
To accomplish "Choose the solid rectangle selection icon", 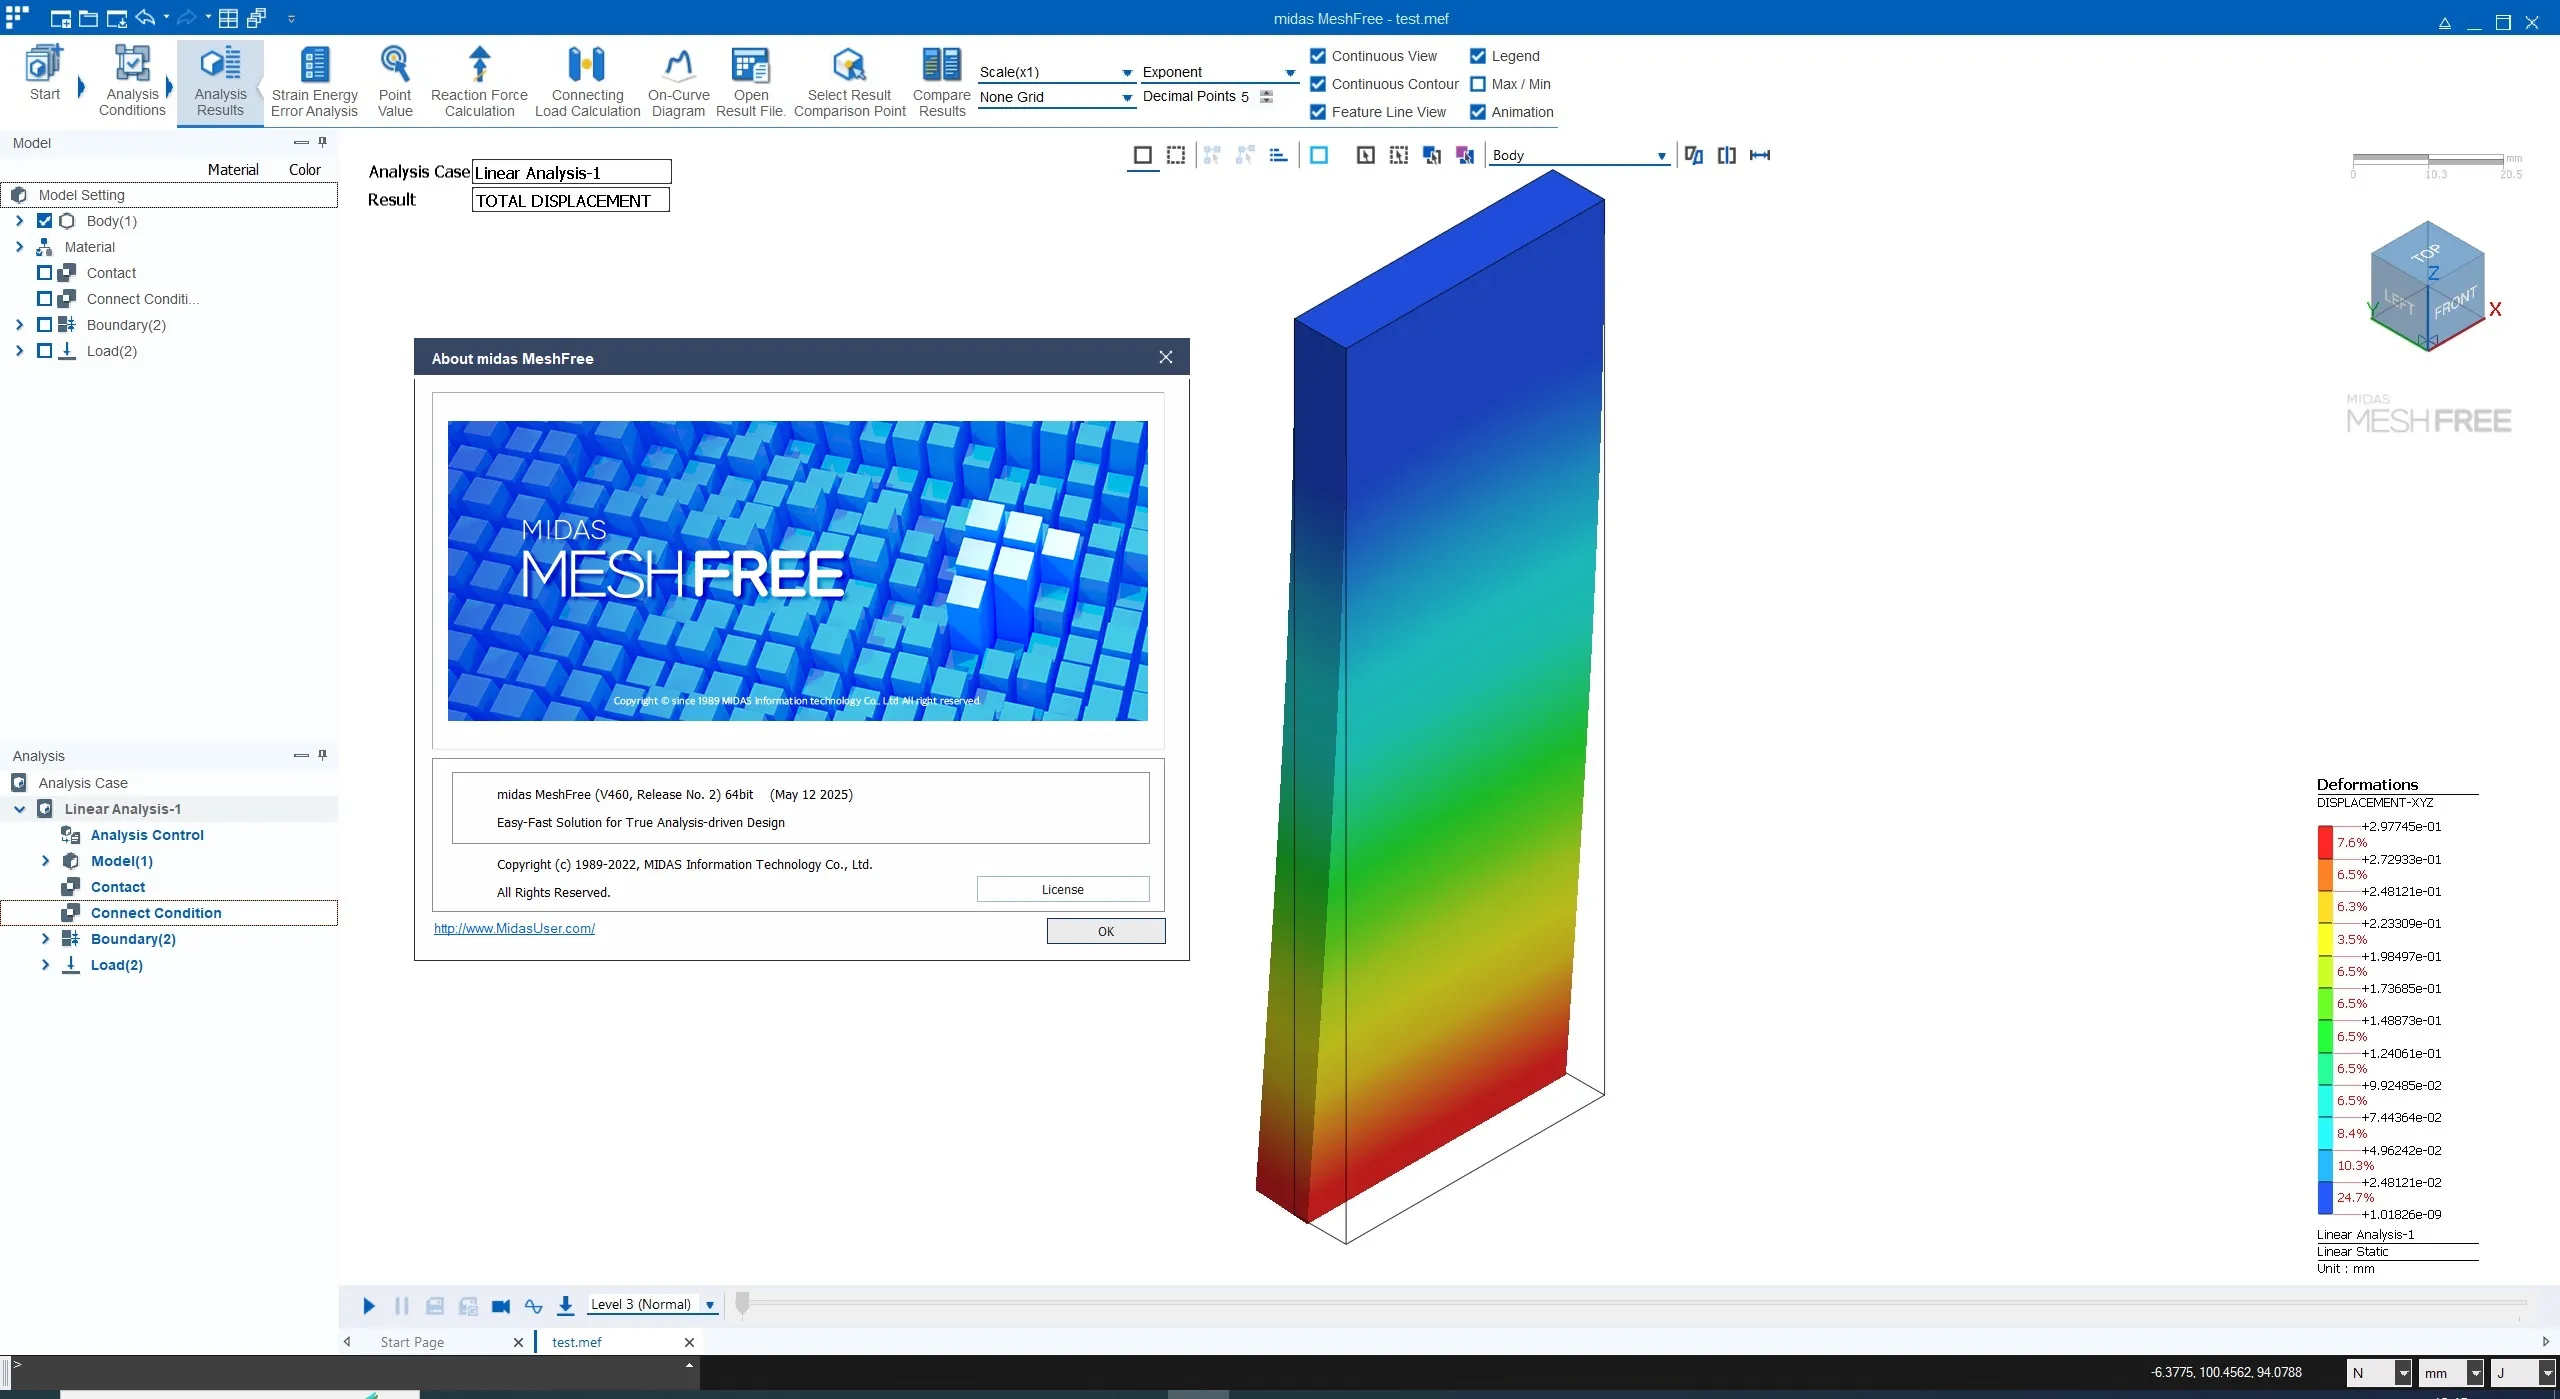I will coord(1142,155).
